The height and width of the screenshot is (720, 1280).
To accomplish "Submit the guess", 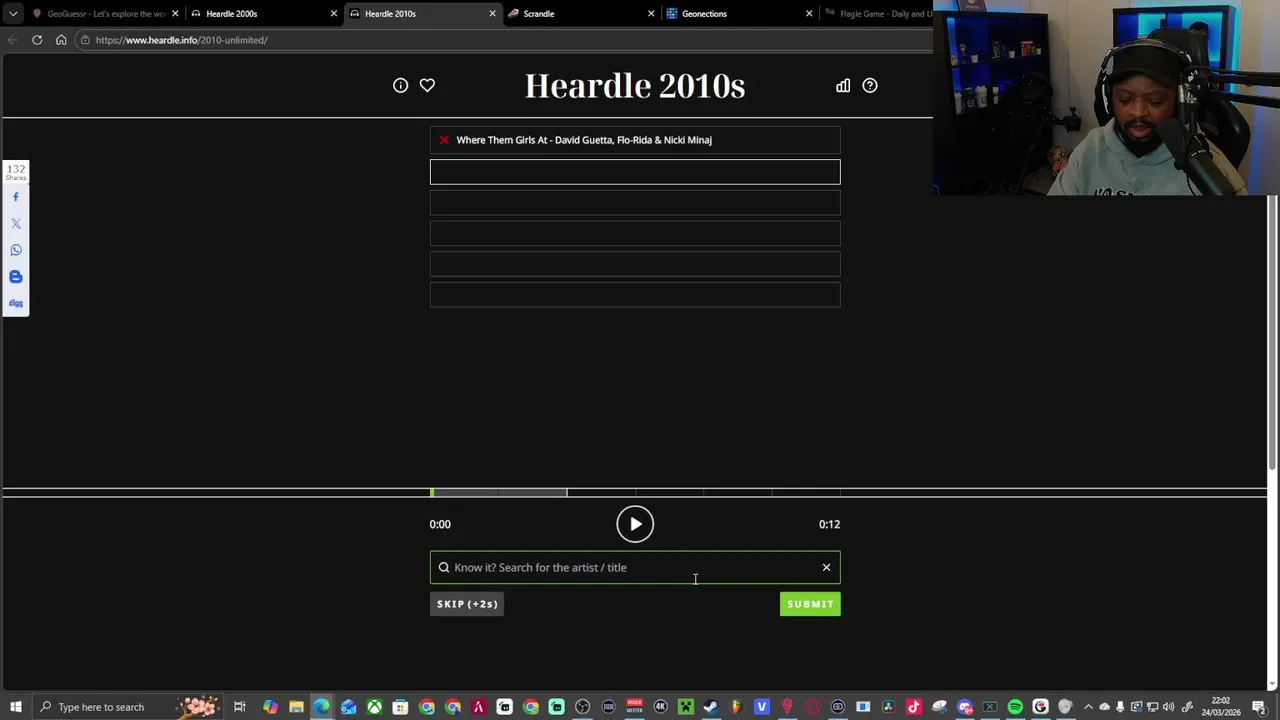I will tap(810, 604).
